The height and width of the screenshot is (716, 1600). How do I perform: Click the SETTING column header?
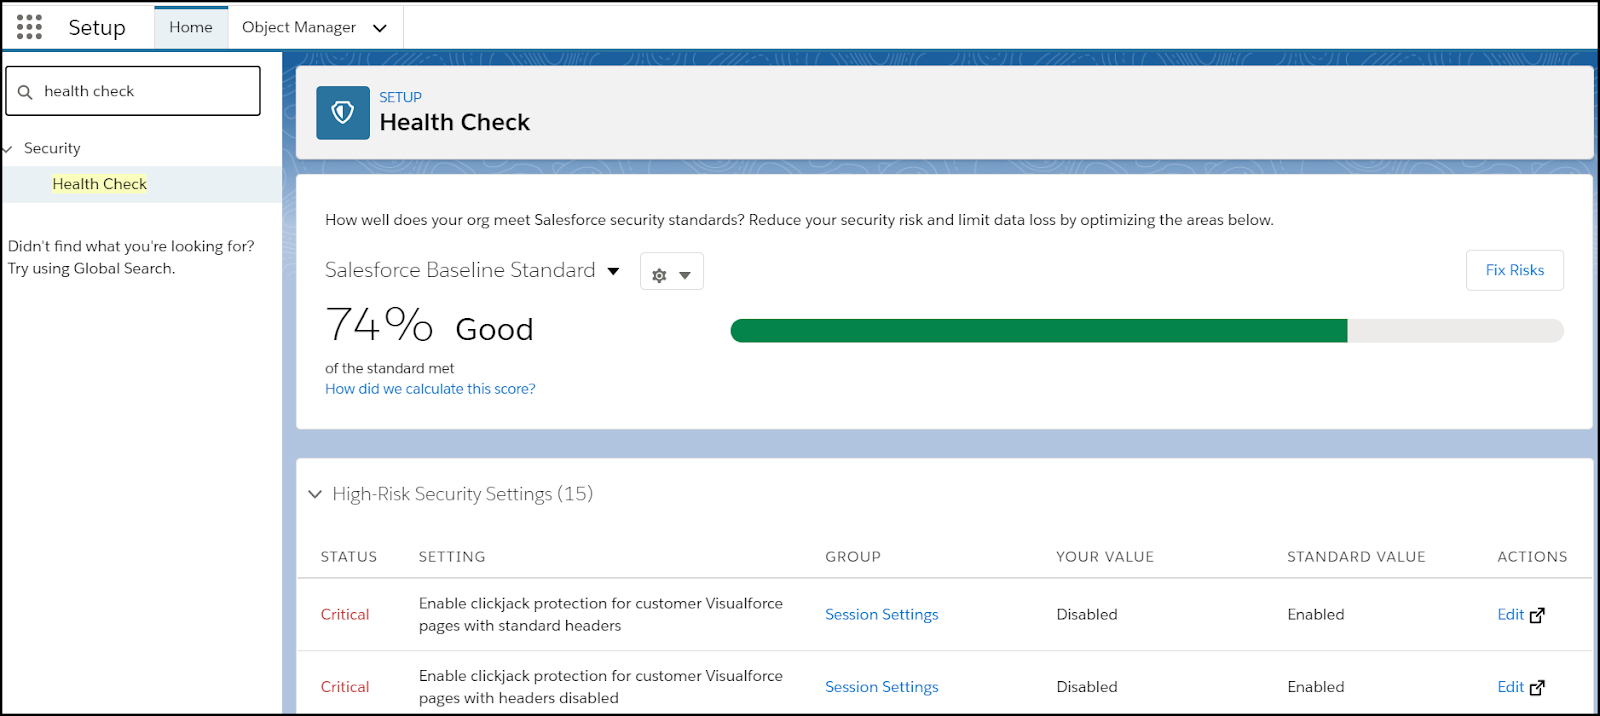pyautogui.click(x=452, y=557)
